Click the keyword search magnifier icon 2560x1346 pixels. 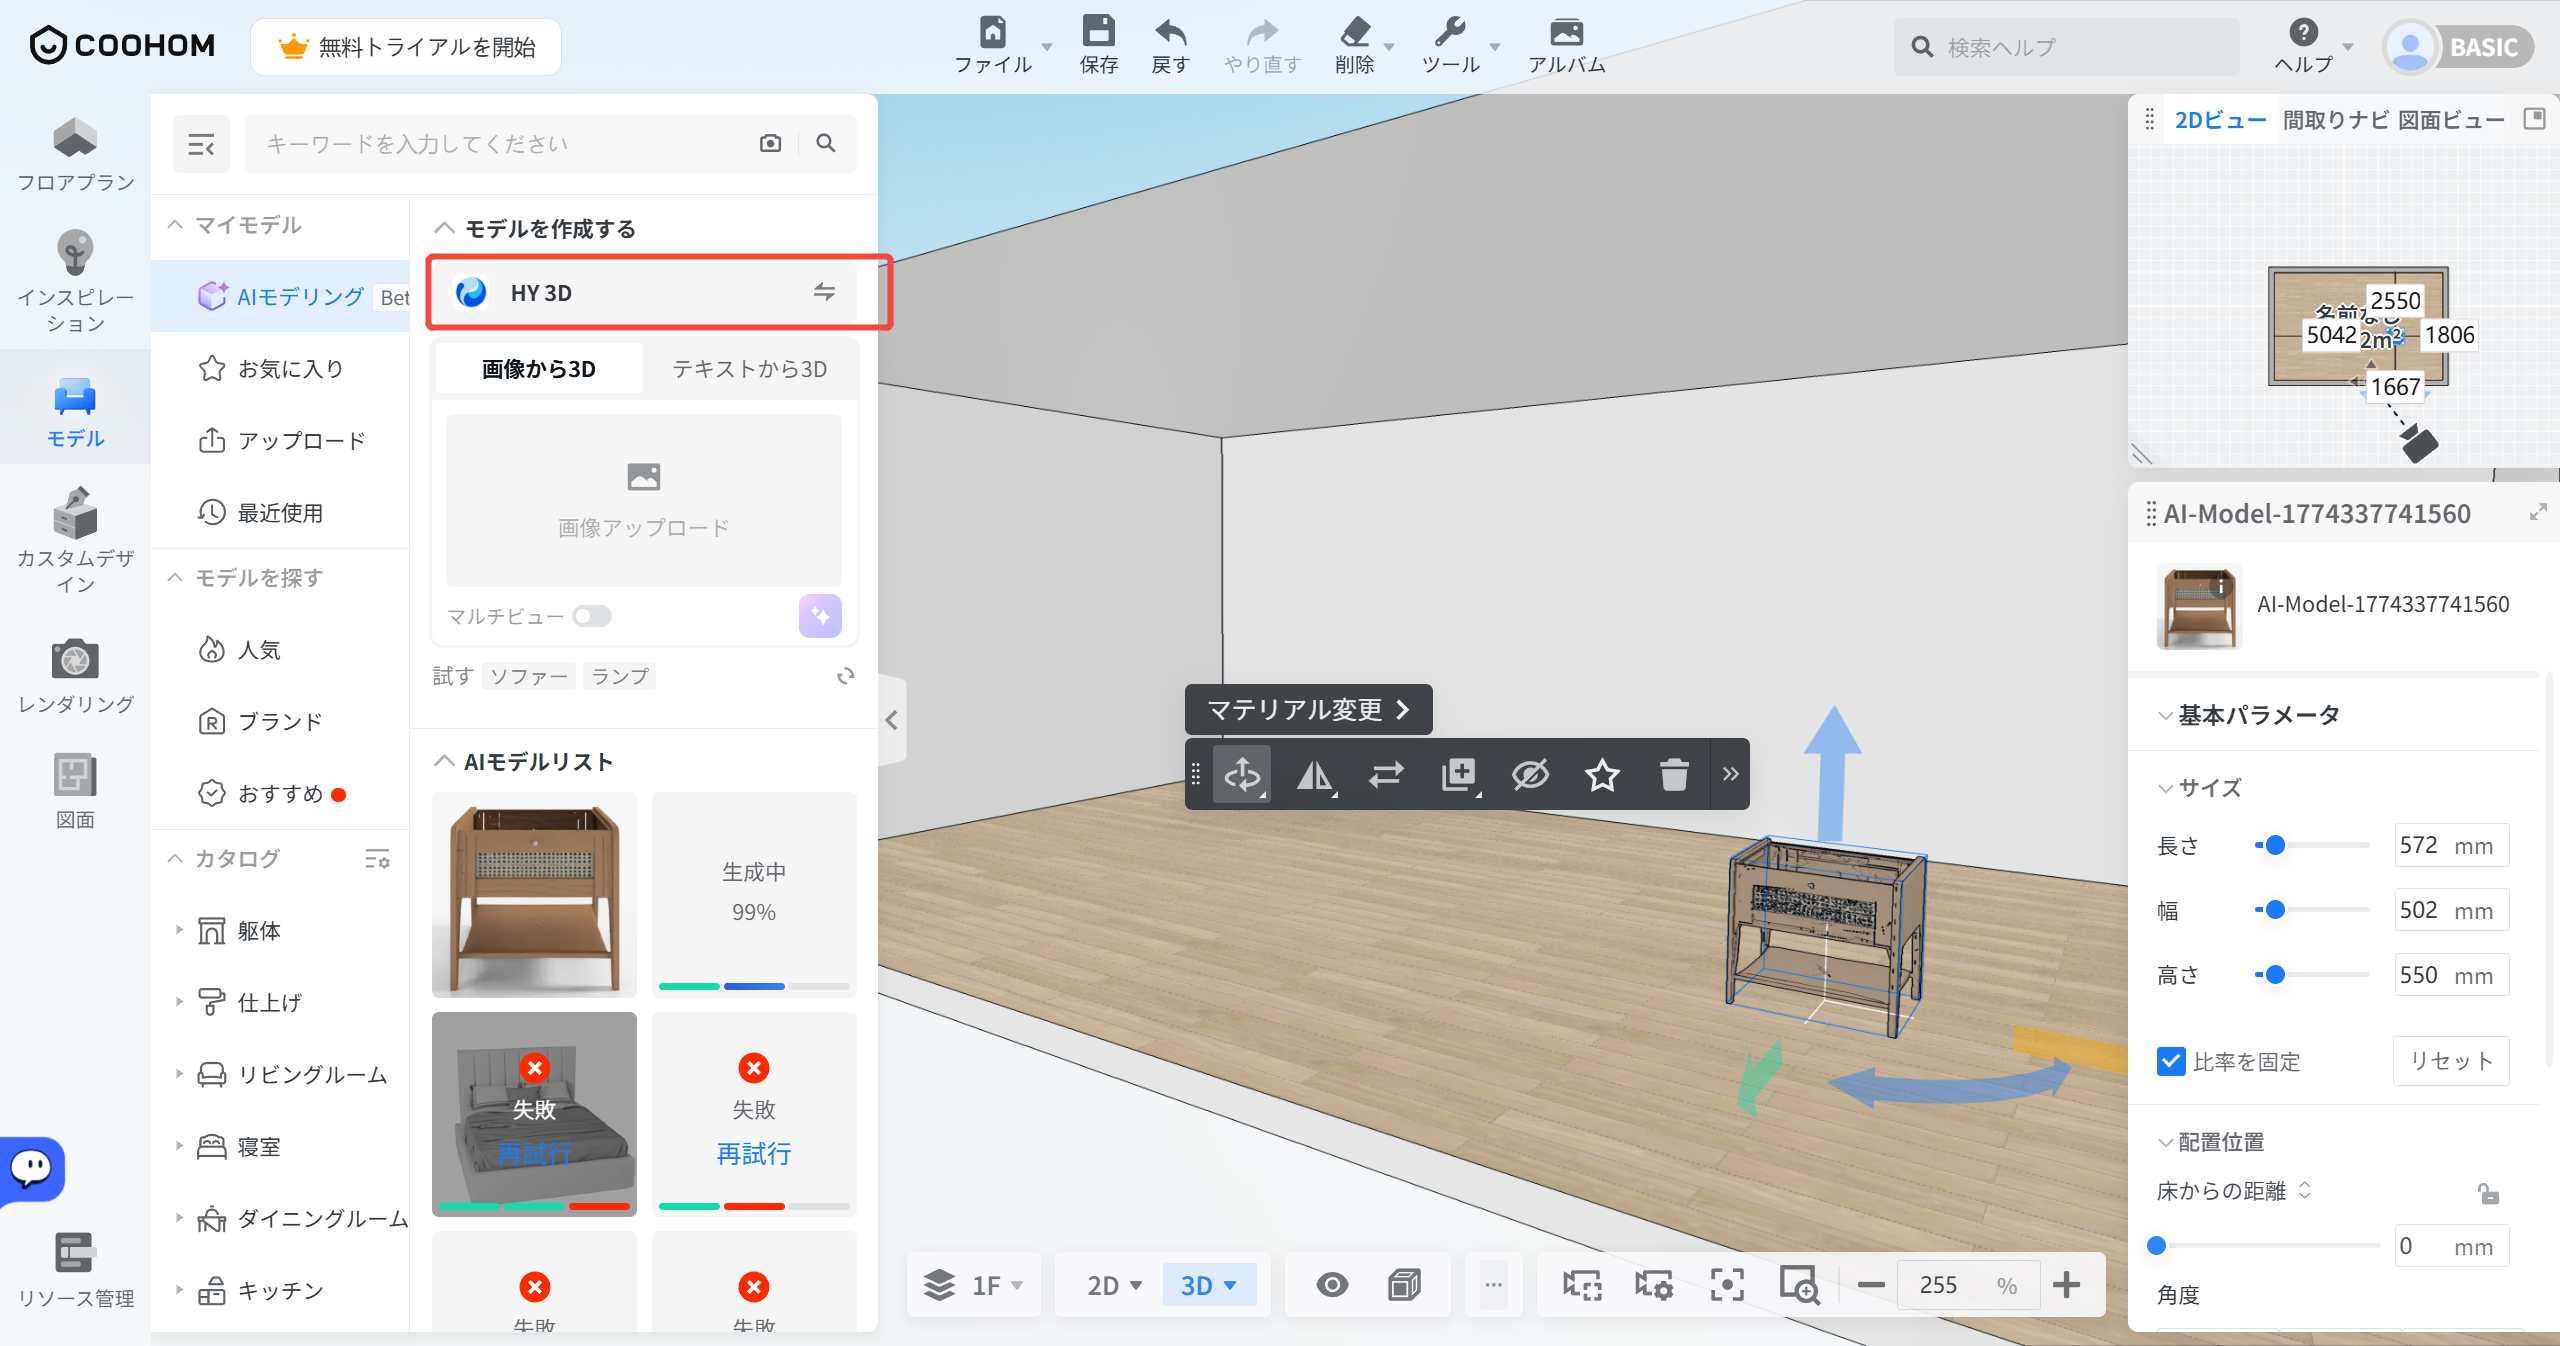(x=826, y=143)
